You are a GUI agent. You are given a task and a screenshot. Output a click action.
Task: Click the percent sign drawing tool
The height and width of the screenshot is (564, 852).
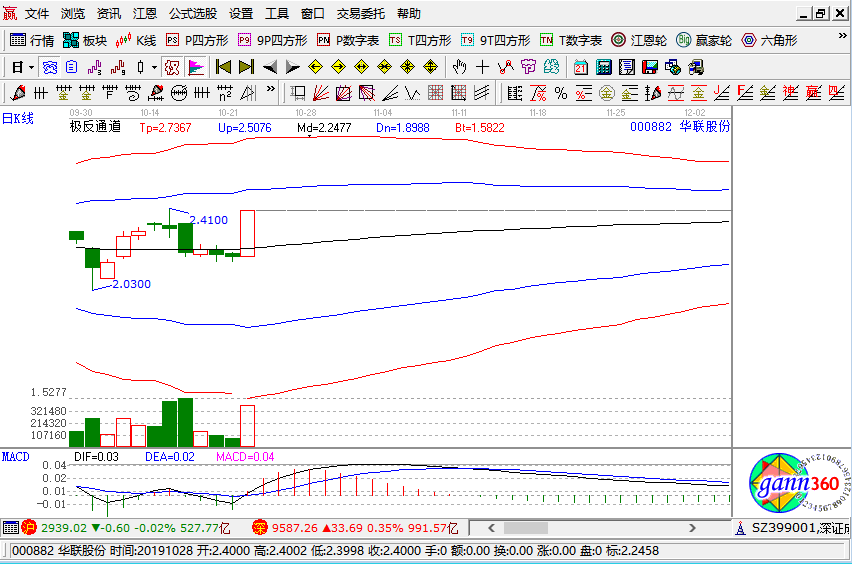click(560, 93)
